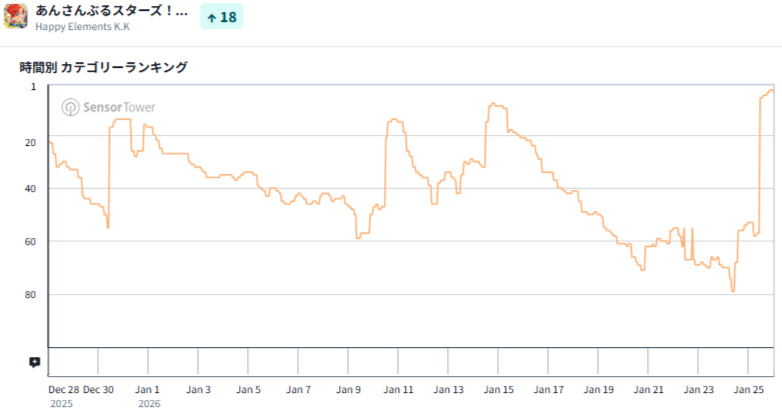Viewport: 782px width, 414px height.
Task: Select Jan 1 on the timeline
Action: coord(148,390)
